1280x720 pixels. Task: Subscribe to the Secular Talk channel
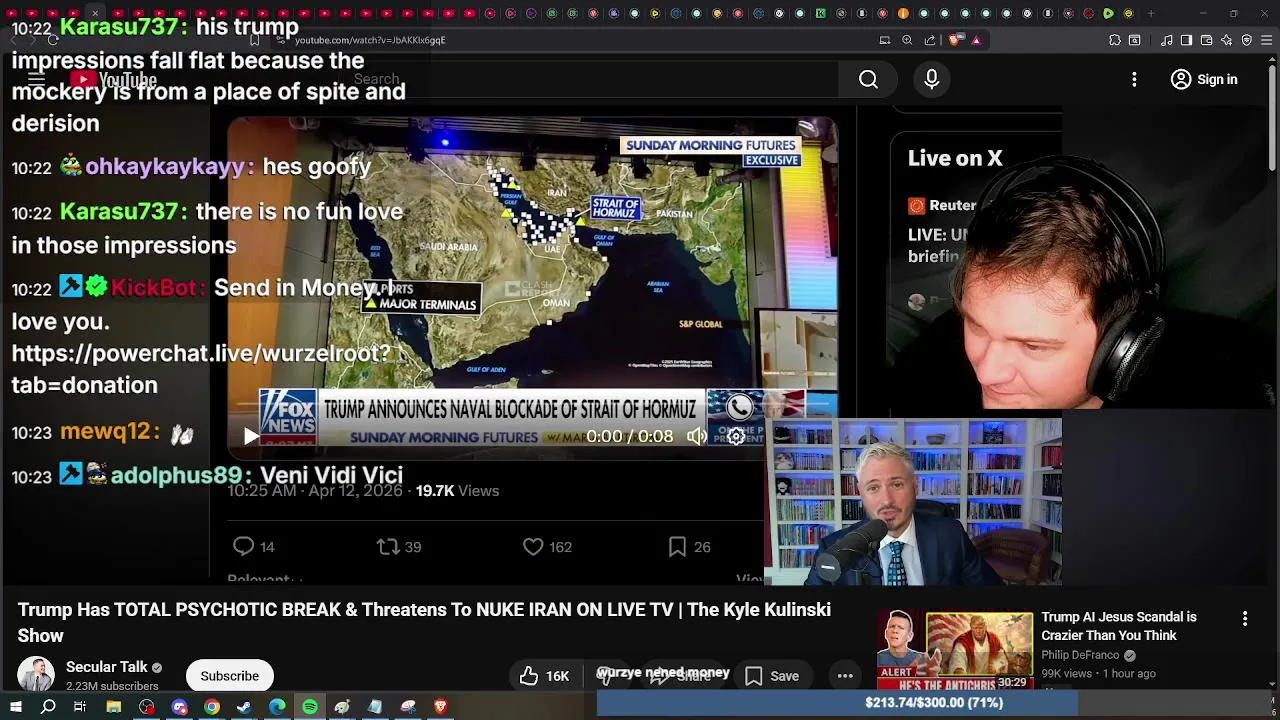[x=229, y=676]
